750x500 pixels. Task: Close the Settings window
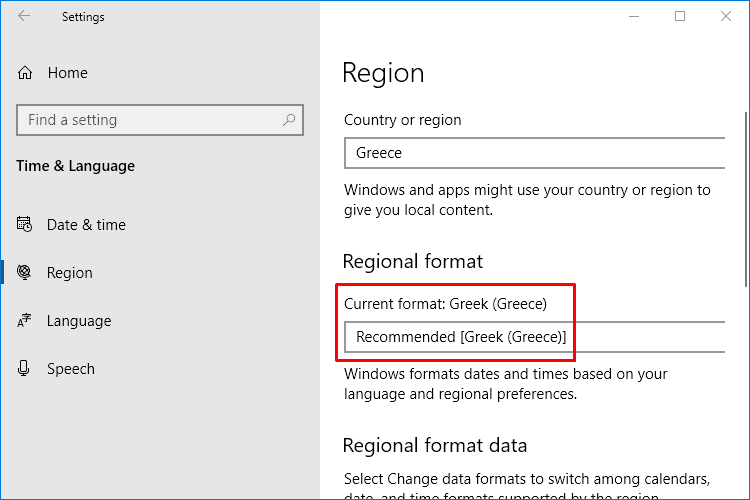coord(726,16)
